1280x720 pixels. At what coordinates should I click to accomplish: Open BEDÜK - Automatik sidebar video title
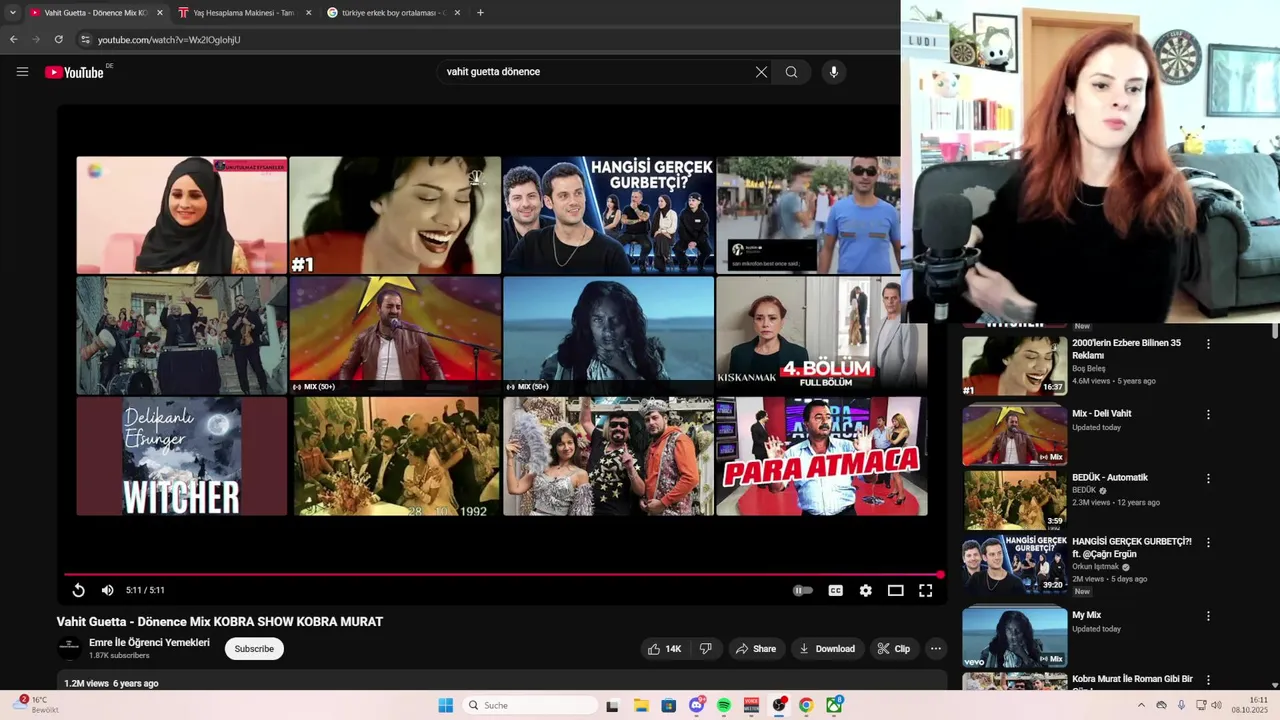[x=1110, y=478]
